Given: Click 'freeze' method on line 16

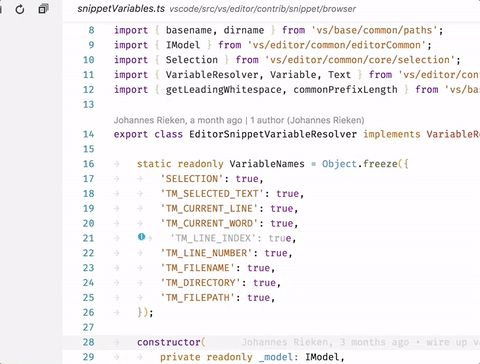Looking at the screenshot, I should (380, 164).
